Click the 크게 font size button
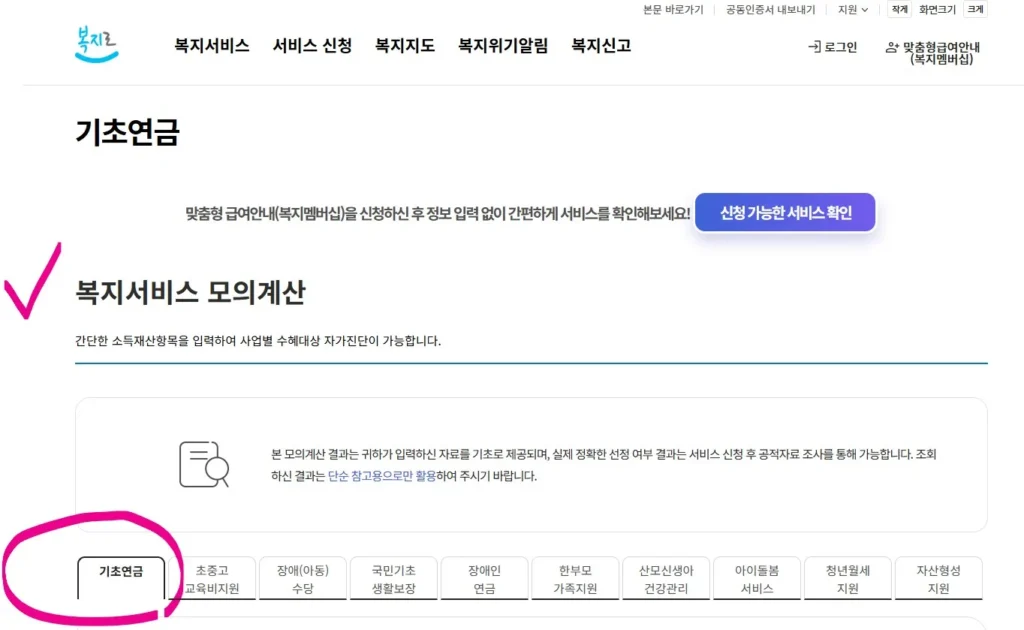The image size is (1024, 630). [x=974, y=9]
